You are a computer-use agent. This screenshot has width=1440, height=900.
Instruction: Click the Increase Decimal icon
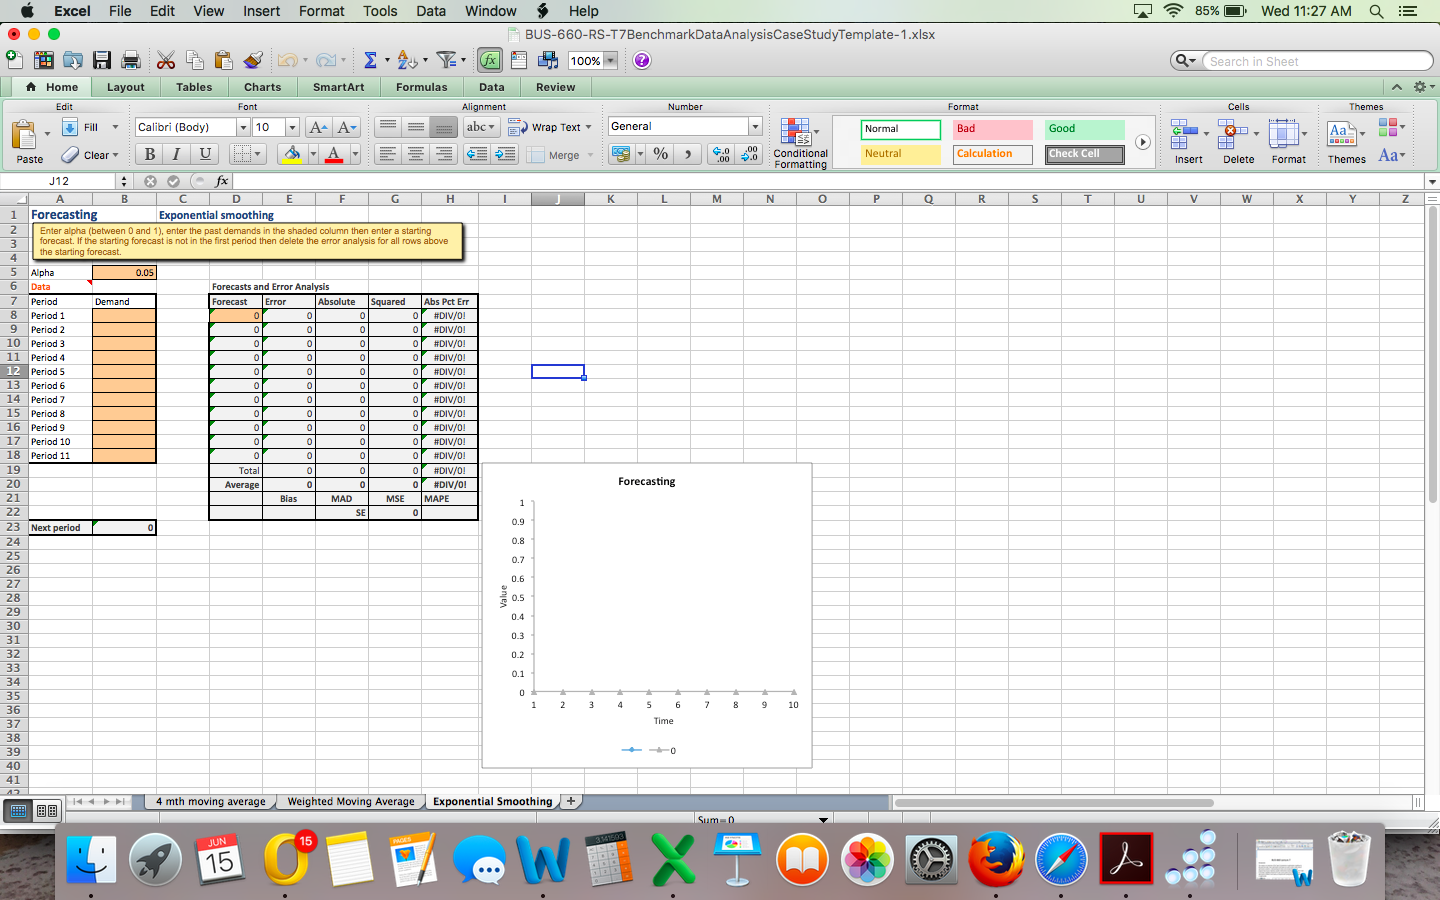[721, 154]
